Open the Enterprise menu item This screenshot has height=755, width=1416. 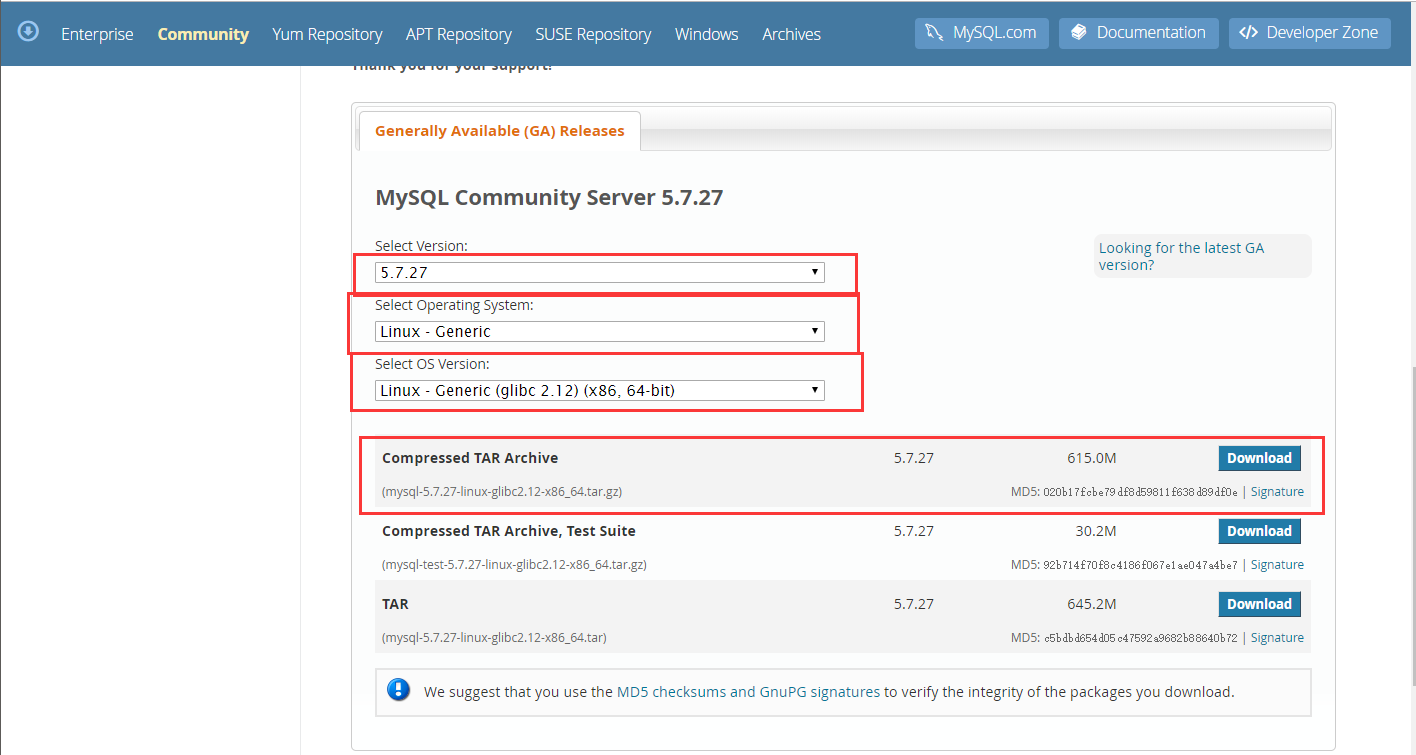(97, 34)
